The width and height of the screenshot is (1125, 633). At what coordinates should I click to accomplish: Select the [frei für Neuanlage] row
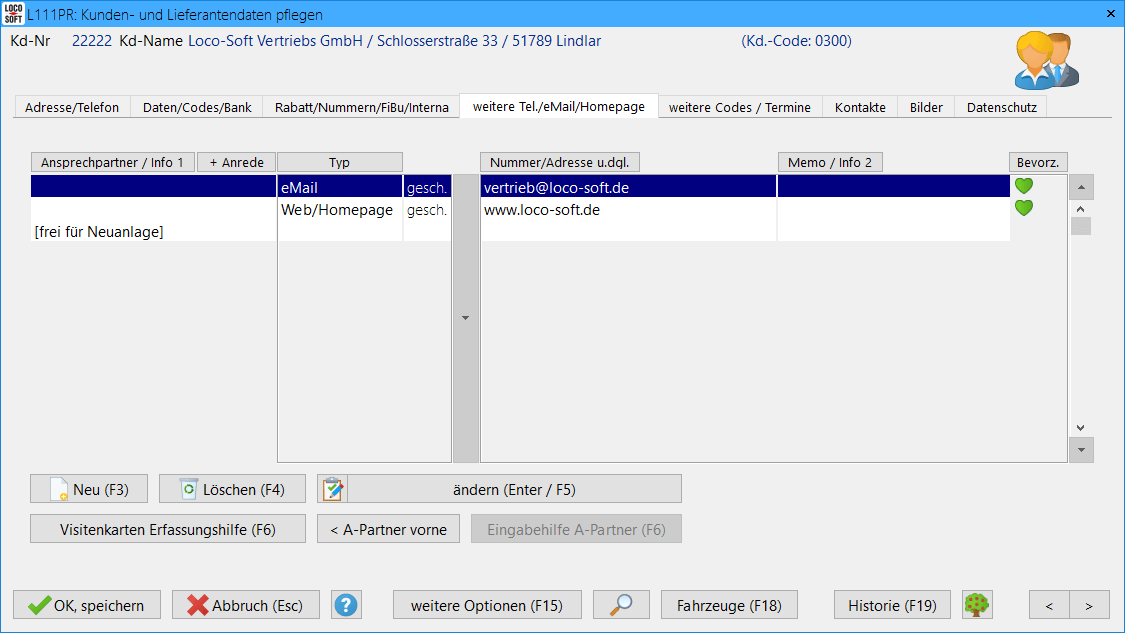coord(153,232)
